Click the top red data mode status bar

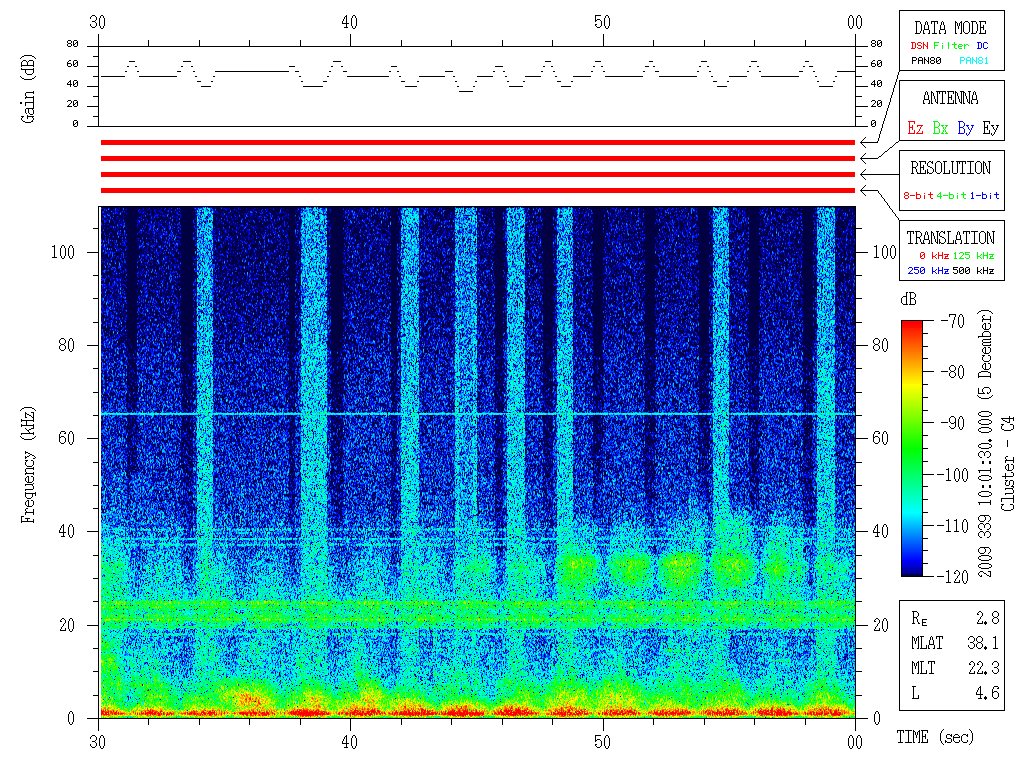[x=477, y=143]
